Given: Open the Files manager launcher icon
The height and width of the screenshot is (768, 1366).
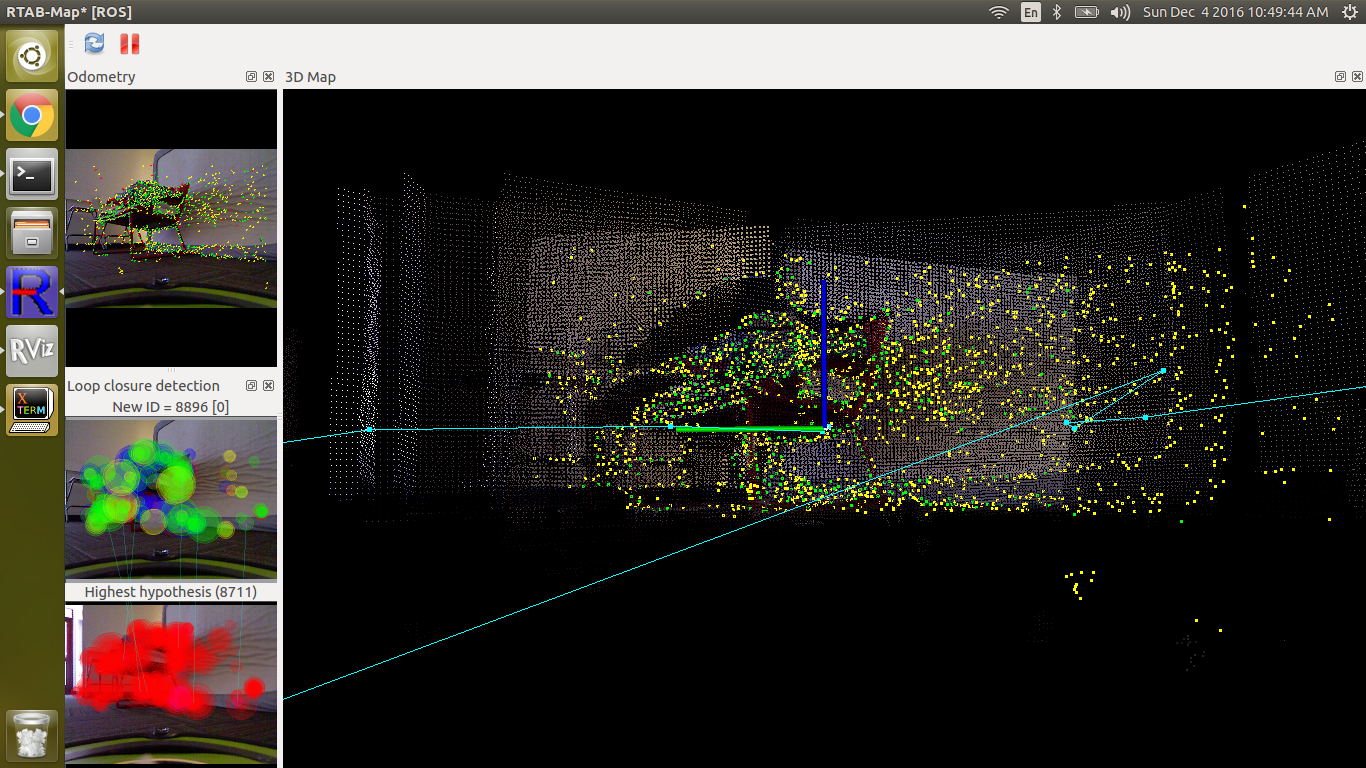Looking at the screenshot, I should tap(32, 233).
